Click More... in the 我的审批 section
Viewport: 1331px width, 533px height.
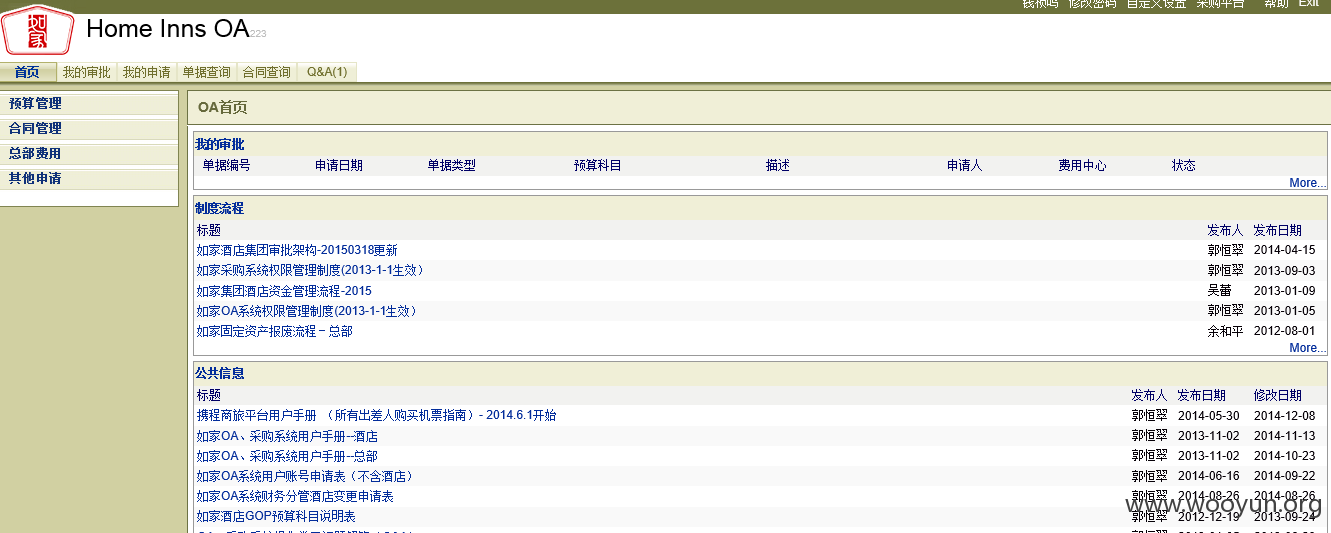coord(1308,183)
